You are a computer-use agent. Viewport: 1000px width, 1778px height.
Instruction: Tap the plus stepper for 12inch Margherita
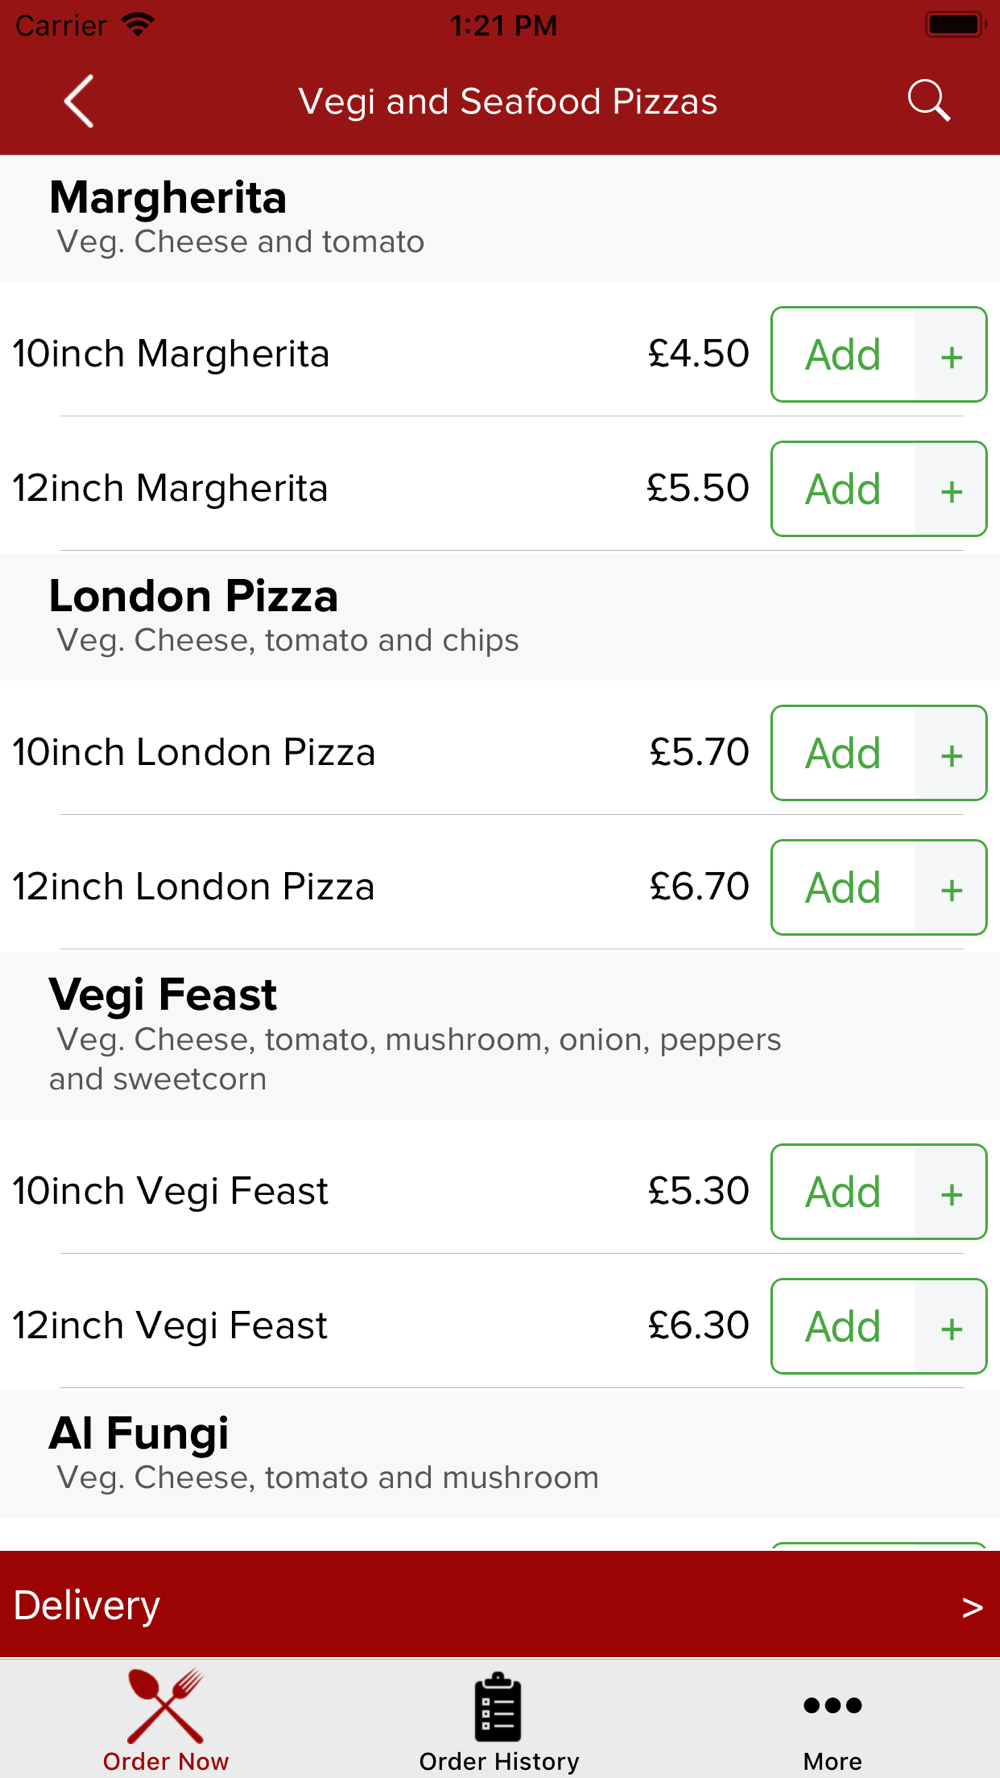tap(951, 489)
